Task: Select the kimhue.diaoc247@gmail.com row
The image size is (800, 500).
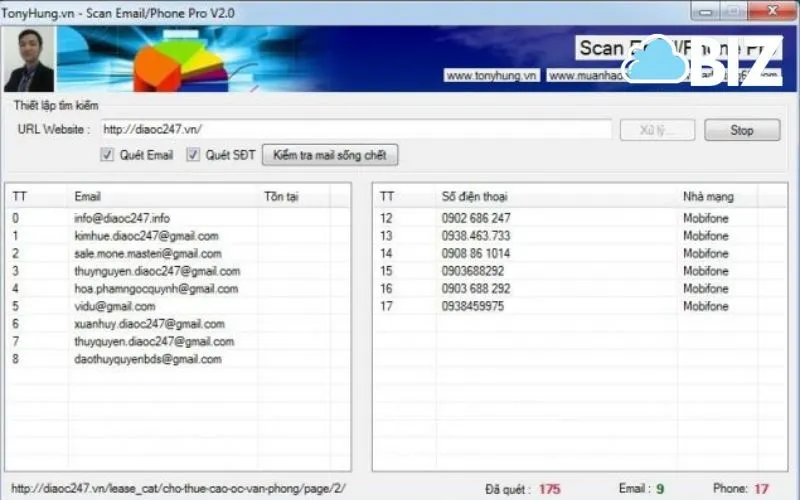Action: [146, 235]
